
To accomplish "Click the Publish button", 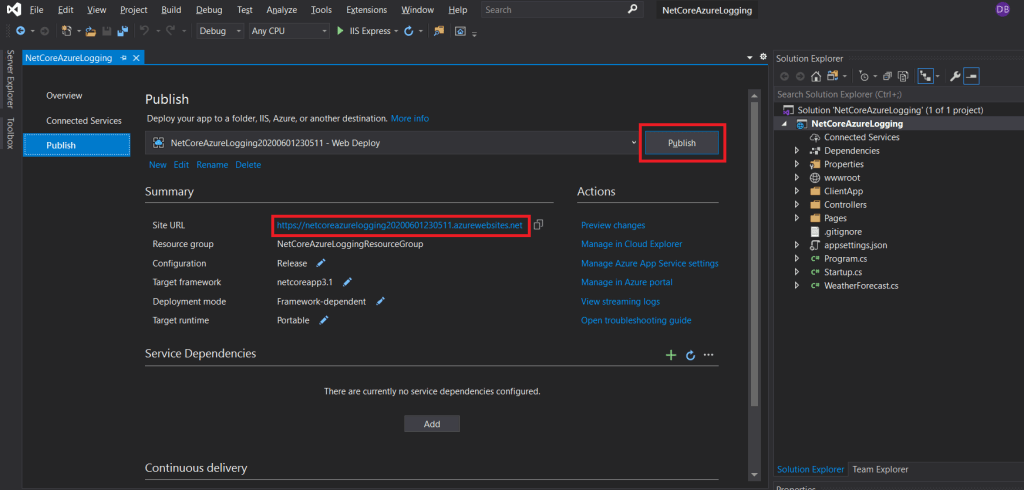I will [681, 144].
